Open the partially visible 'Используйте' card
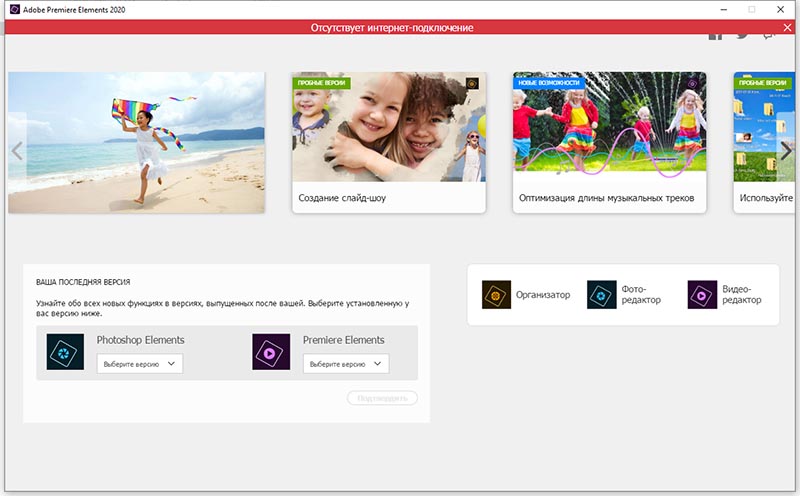 (764, 142)
